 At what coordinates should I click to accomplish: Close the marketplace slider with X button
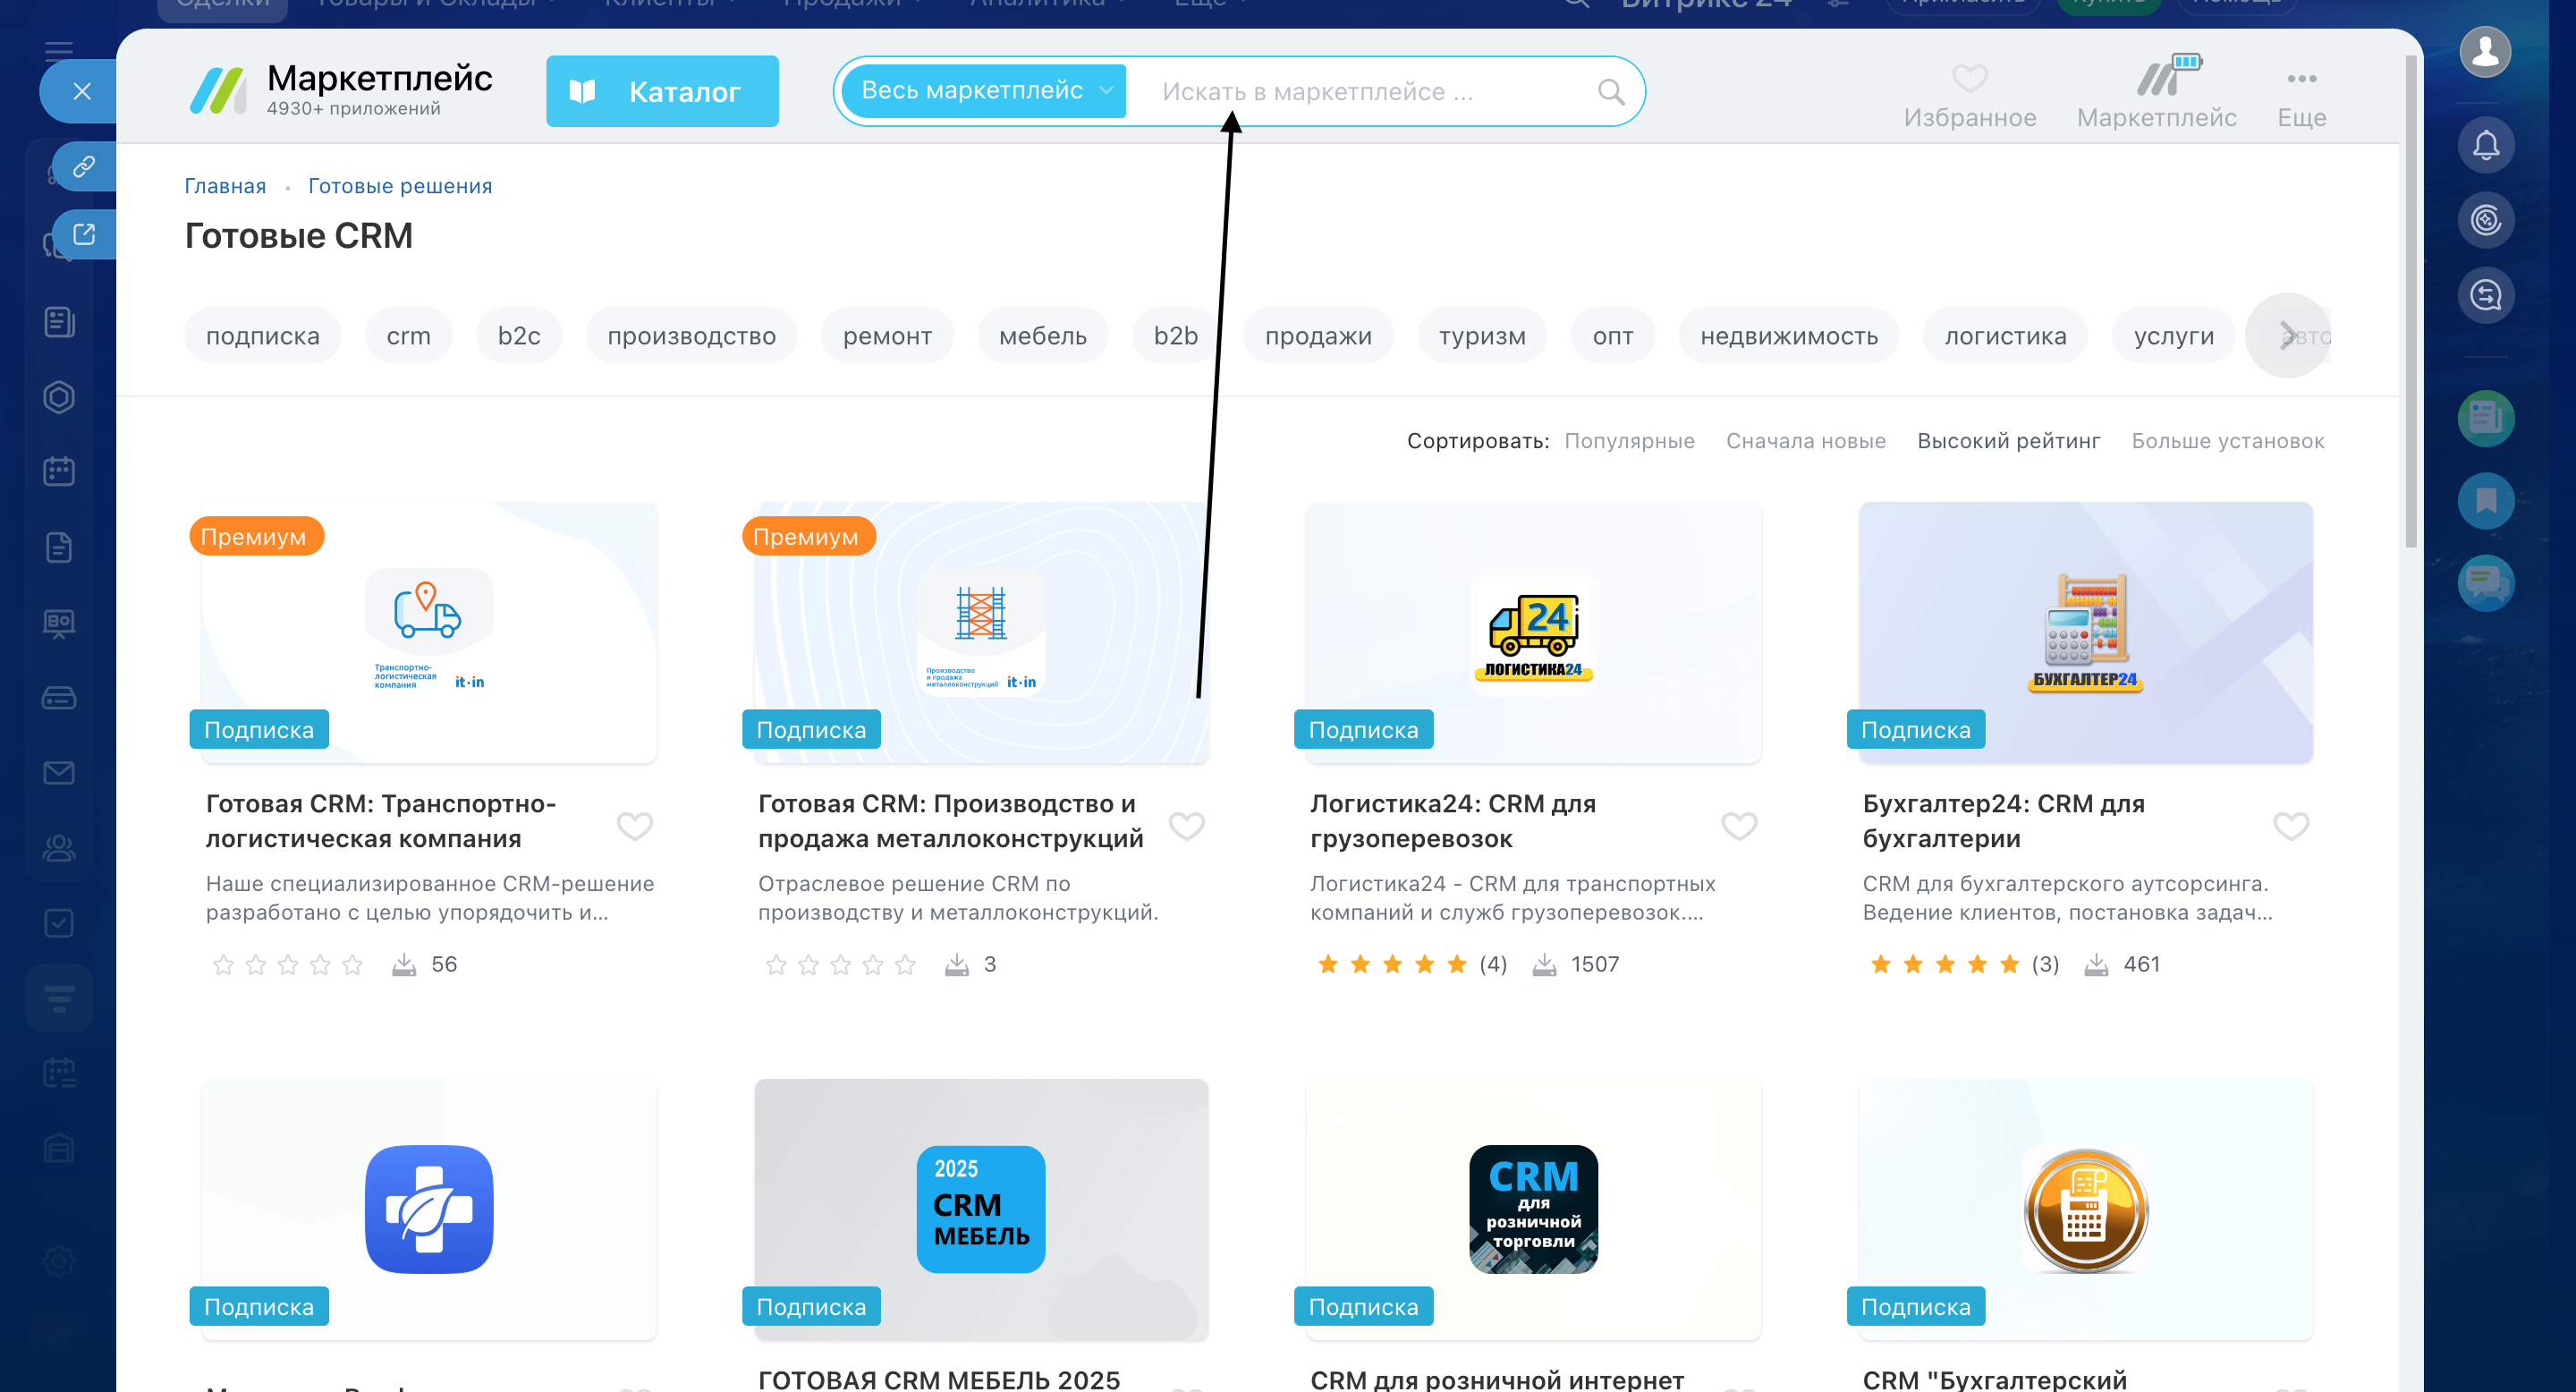(x=82, y=92)
